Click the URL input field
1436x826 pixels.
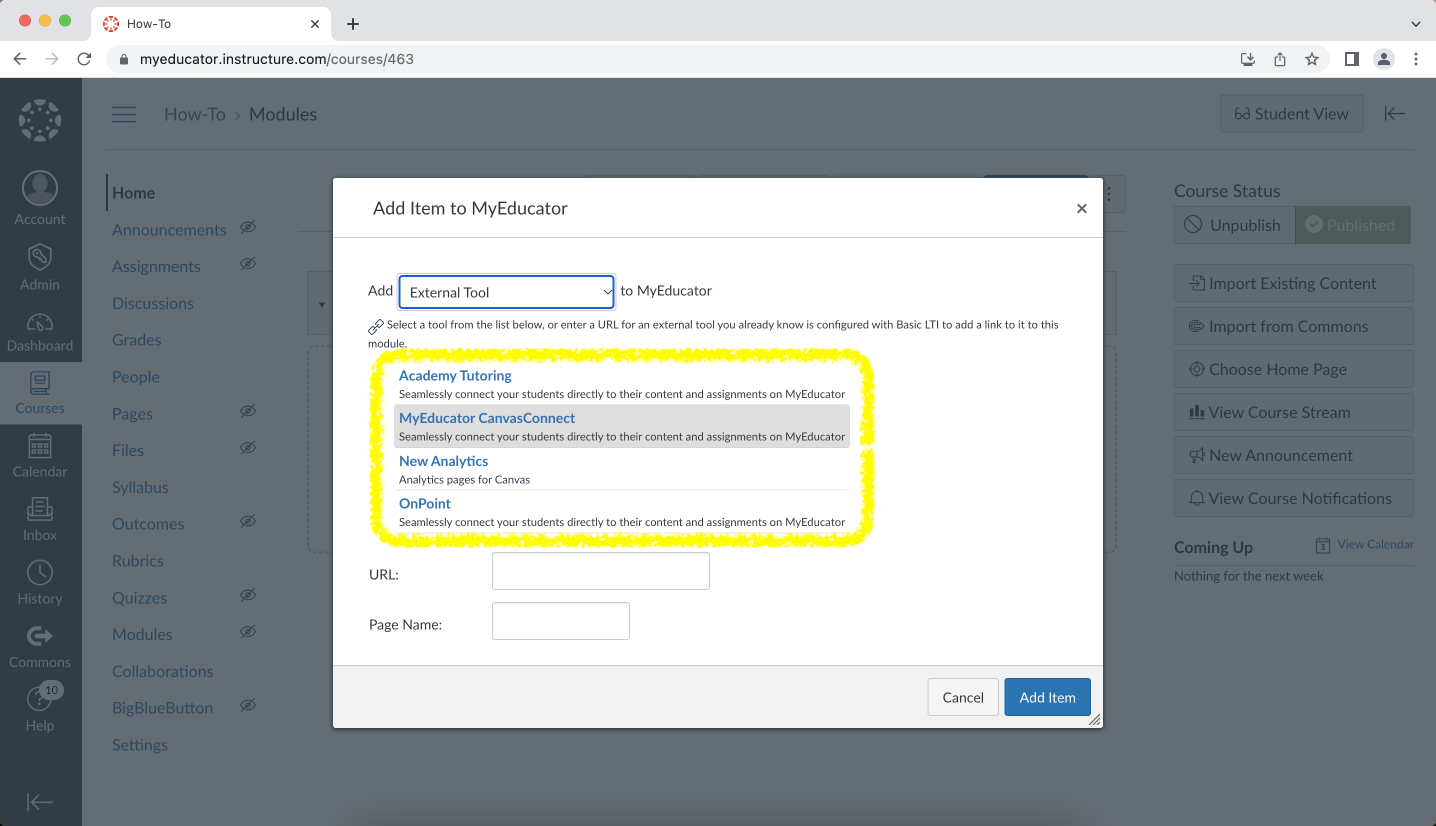point(601,571)
